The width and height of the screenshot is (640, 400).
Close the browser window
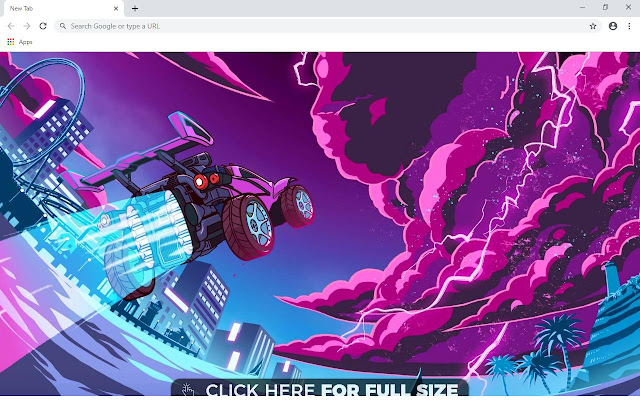628,7
